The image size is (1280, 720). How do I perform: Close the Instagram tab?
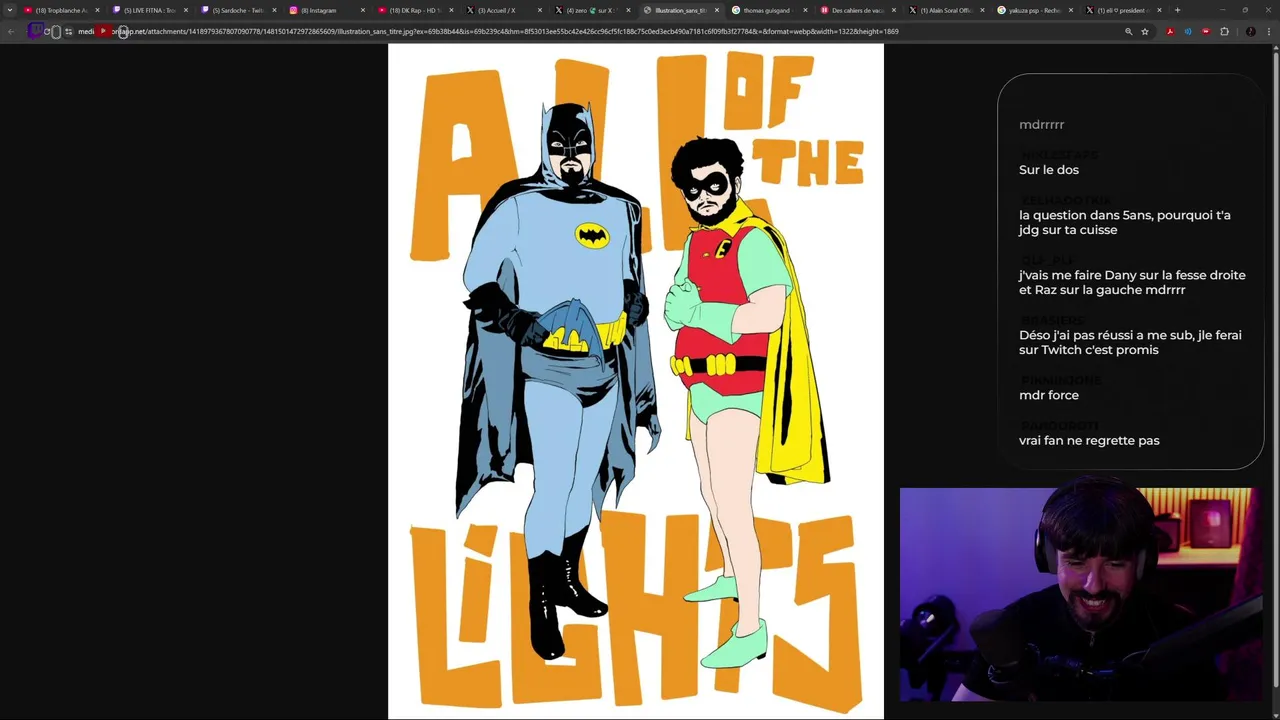coord(362,10)
